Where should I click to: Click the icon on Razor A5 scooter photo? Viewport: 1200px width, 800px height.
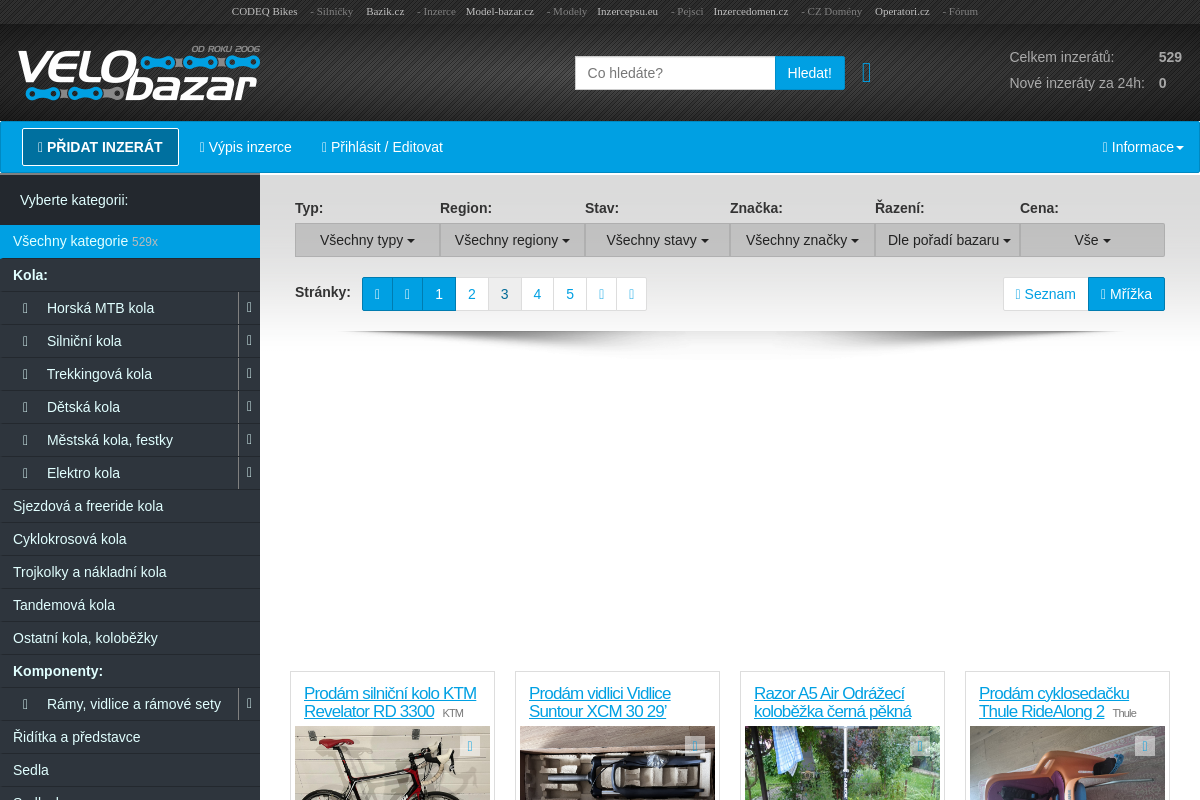pos(920,746)
